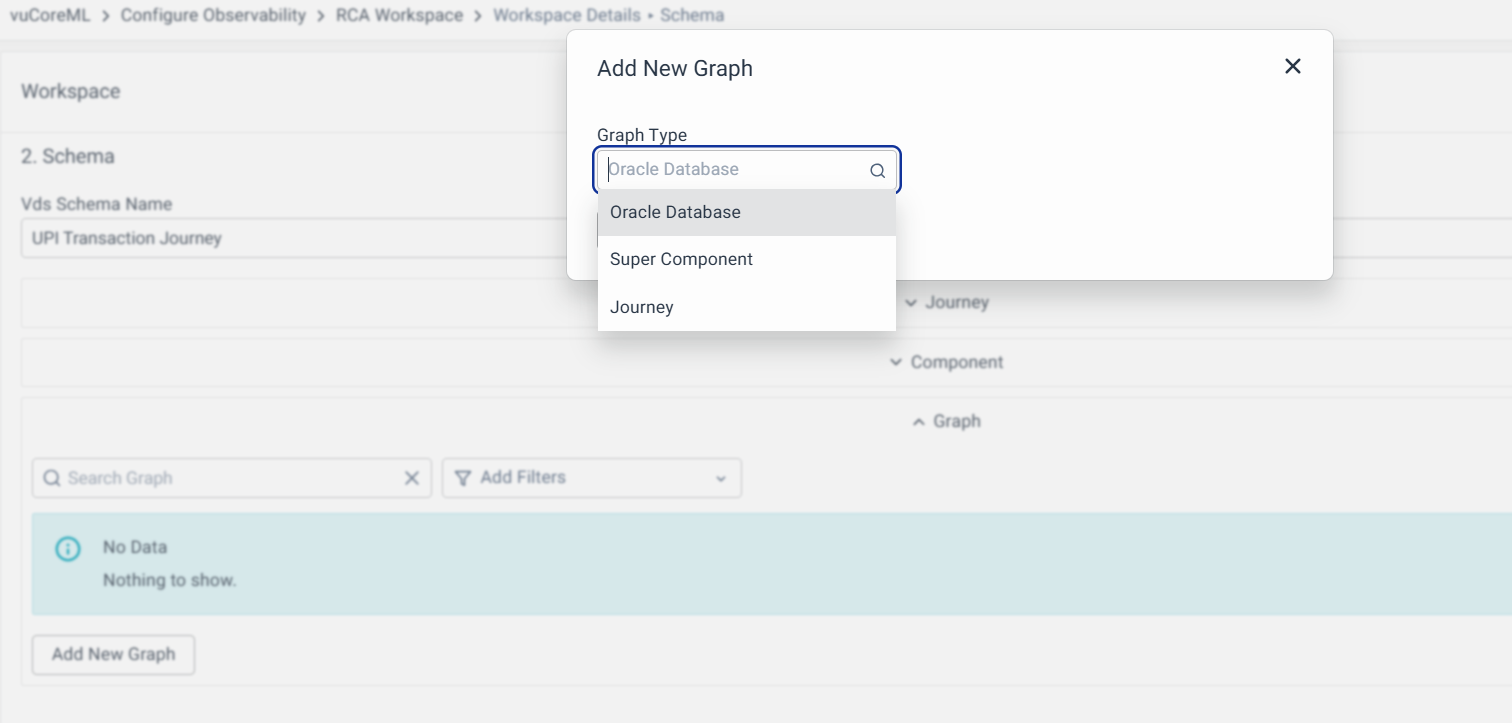Go to vuCoreML breadcrumb

[x=50, y=15]
